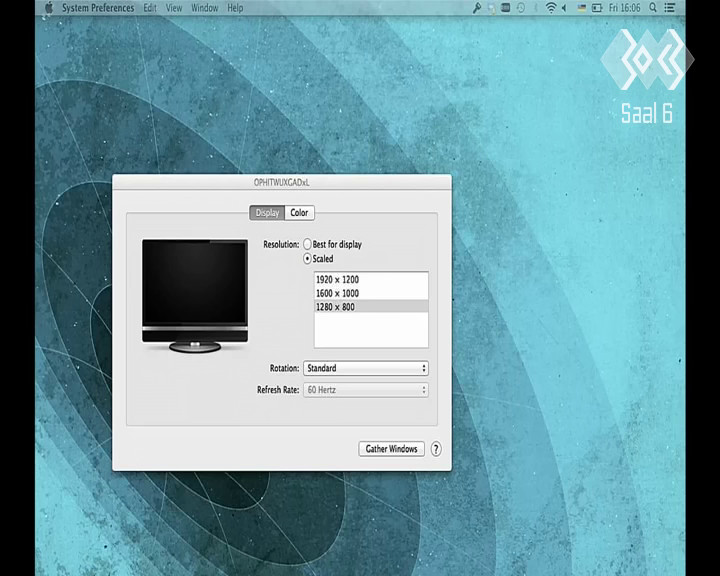Open the Window menu
Image resolution: width=720 pixels, height=576 pixels.
tap(204, 8)
